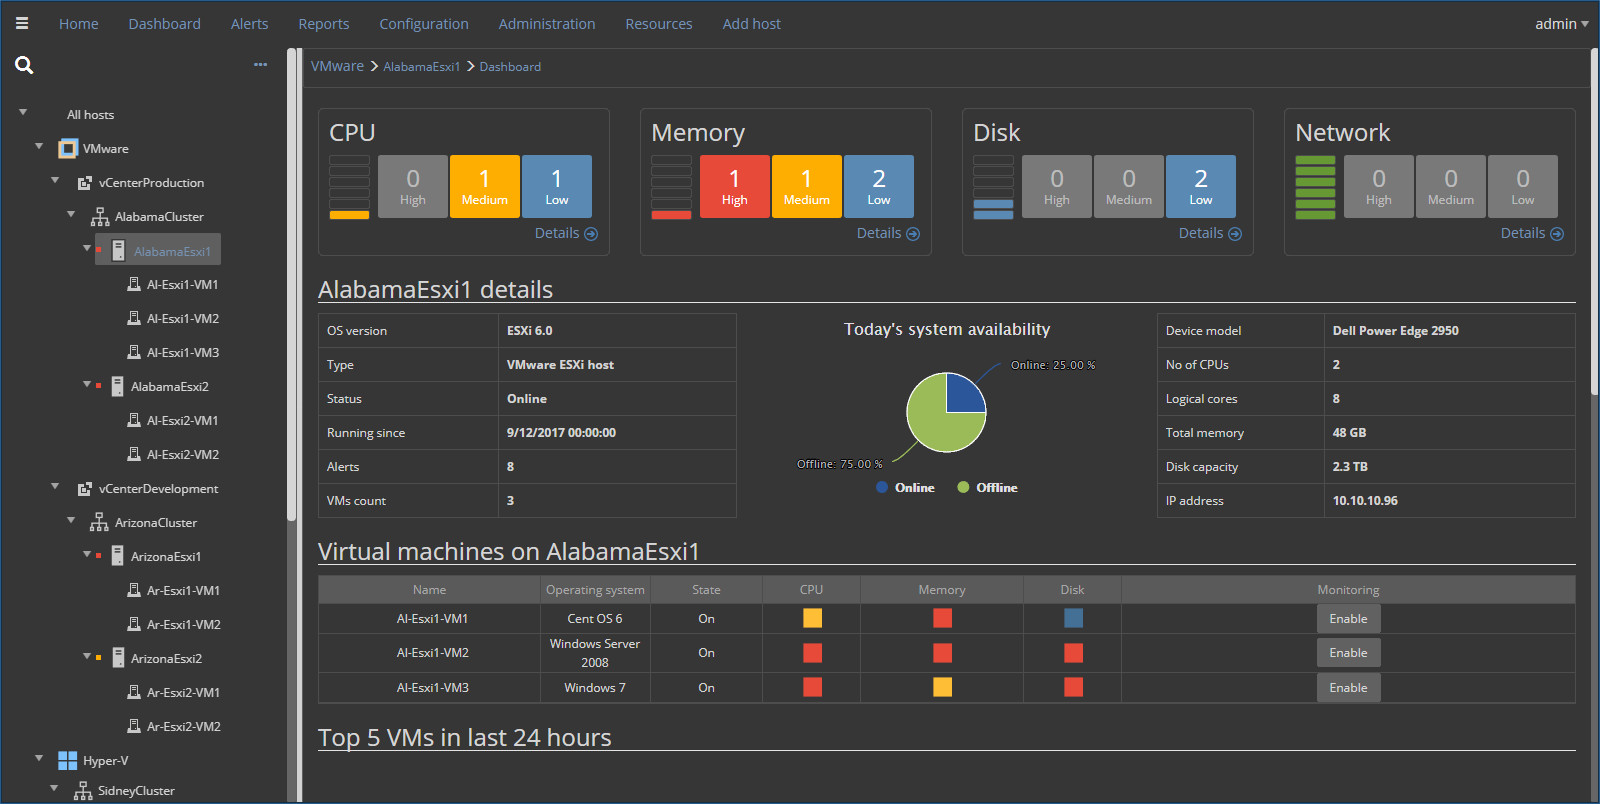Click the ArizonaEsxi1 host icon

[118, 556]
